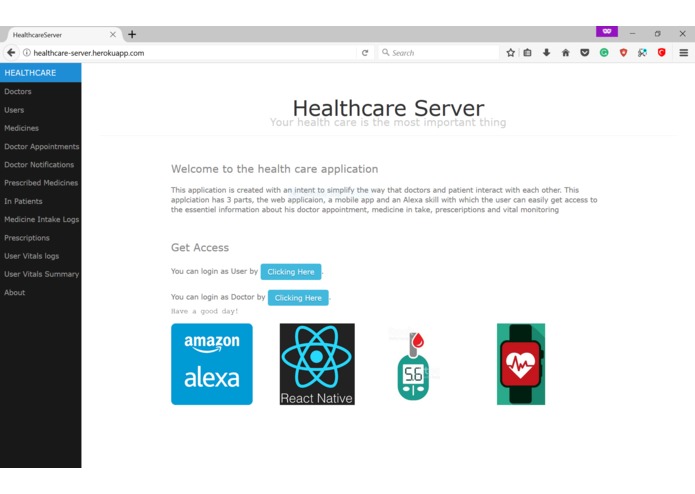Click the doctor login Clicking Here button
Viewport: 695px width, 494px height.
298,298
